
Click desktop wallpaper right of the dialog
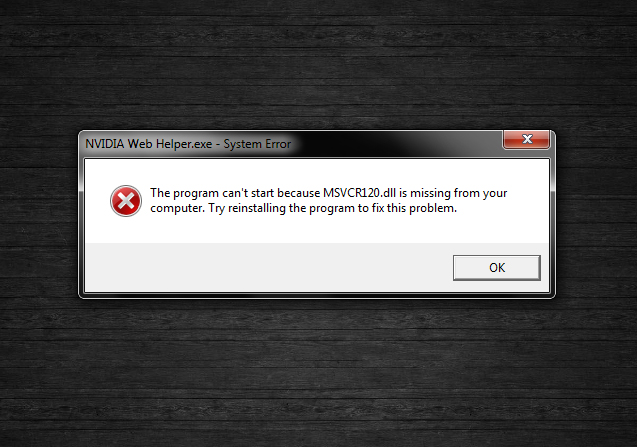coord(596,215)
